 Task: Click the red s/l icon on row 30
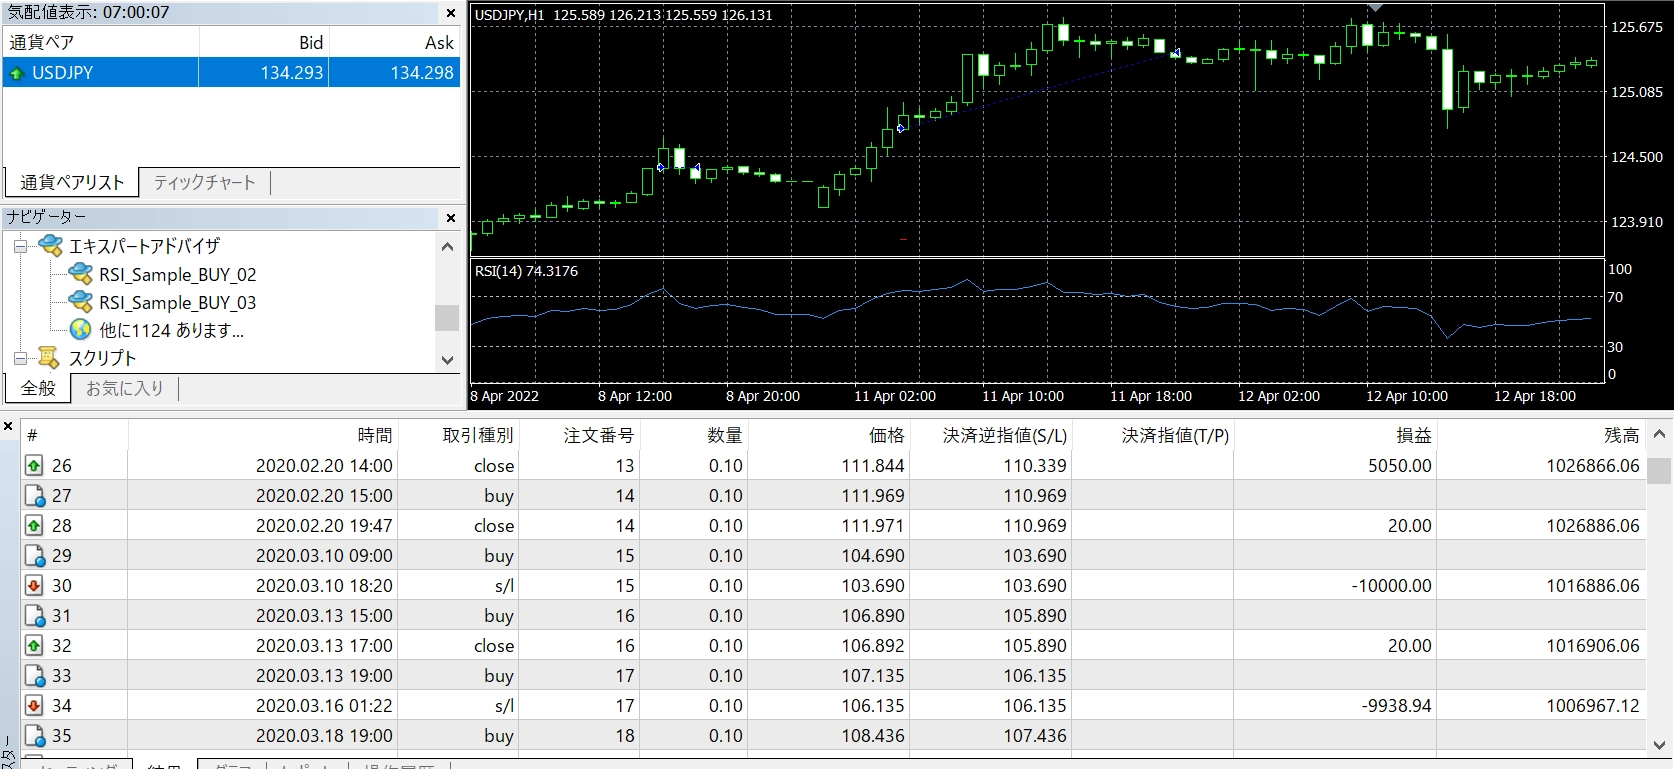click(x=34, y=586)
